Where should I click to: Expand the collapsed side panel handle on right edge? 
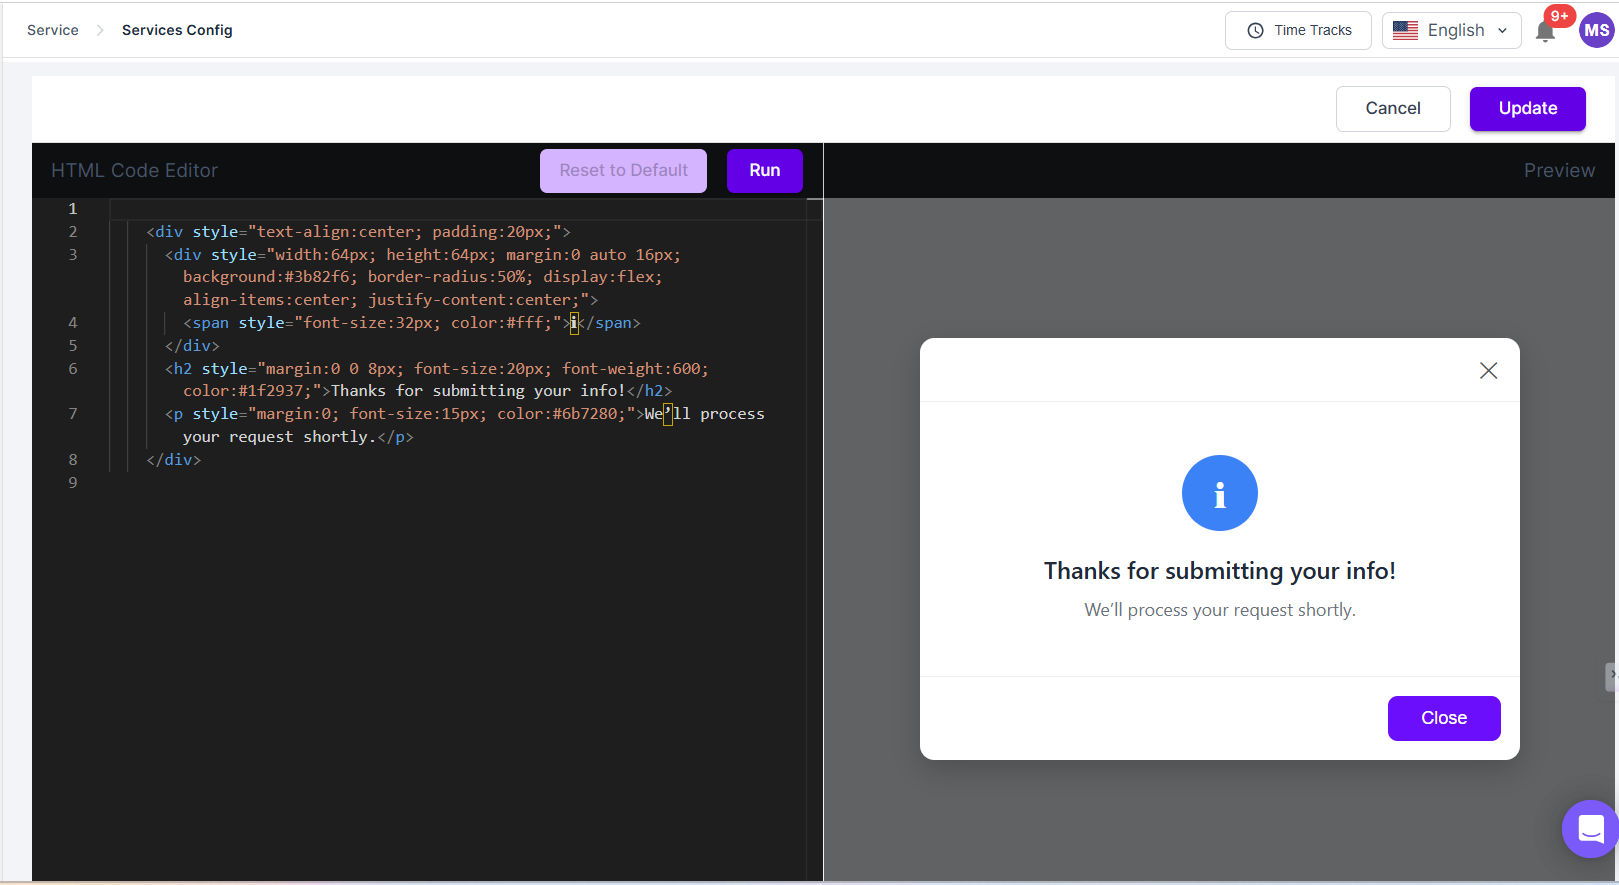click(x=1611, y=677)
